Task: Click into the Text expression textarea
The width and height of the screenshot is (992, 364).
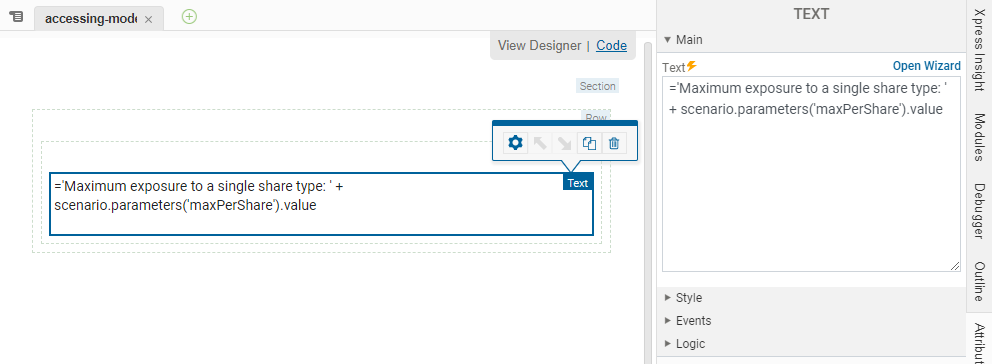Action: [811, 174]
